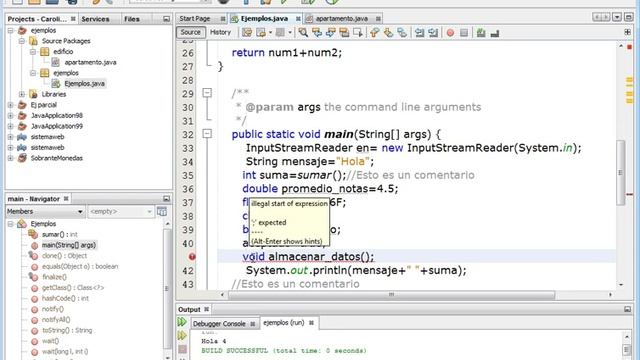Select sumar() : int in Navigator
Viewport: 640px width, 360px height.
click(x=60, y=235)
